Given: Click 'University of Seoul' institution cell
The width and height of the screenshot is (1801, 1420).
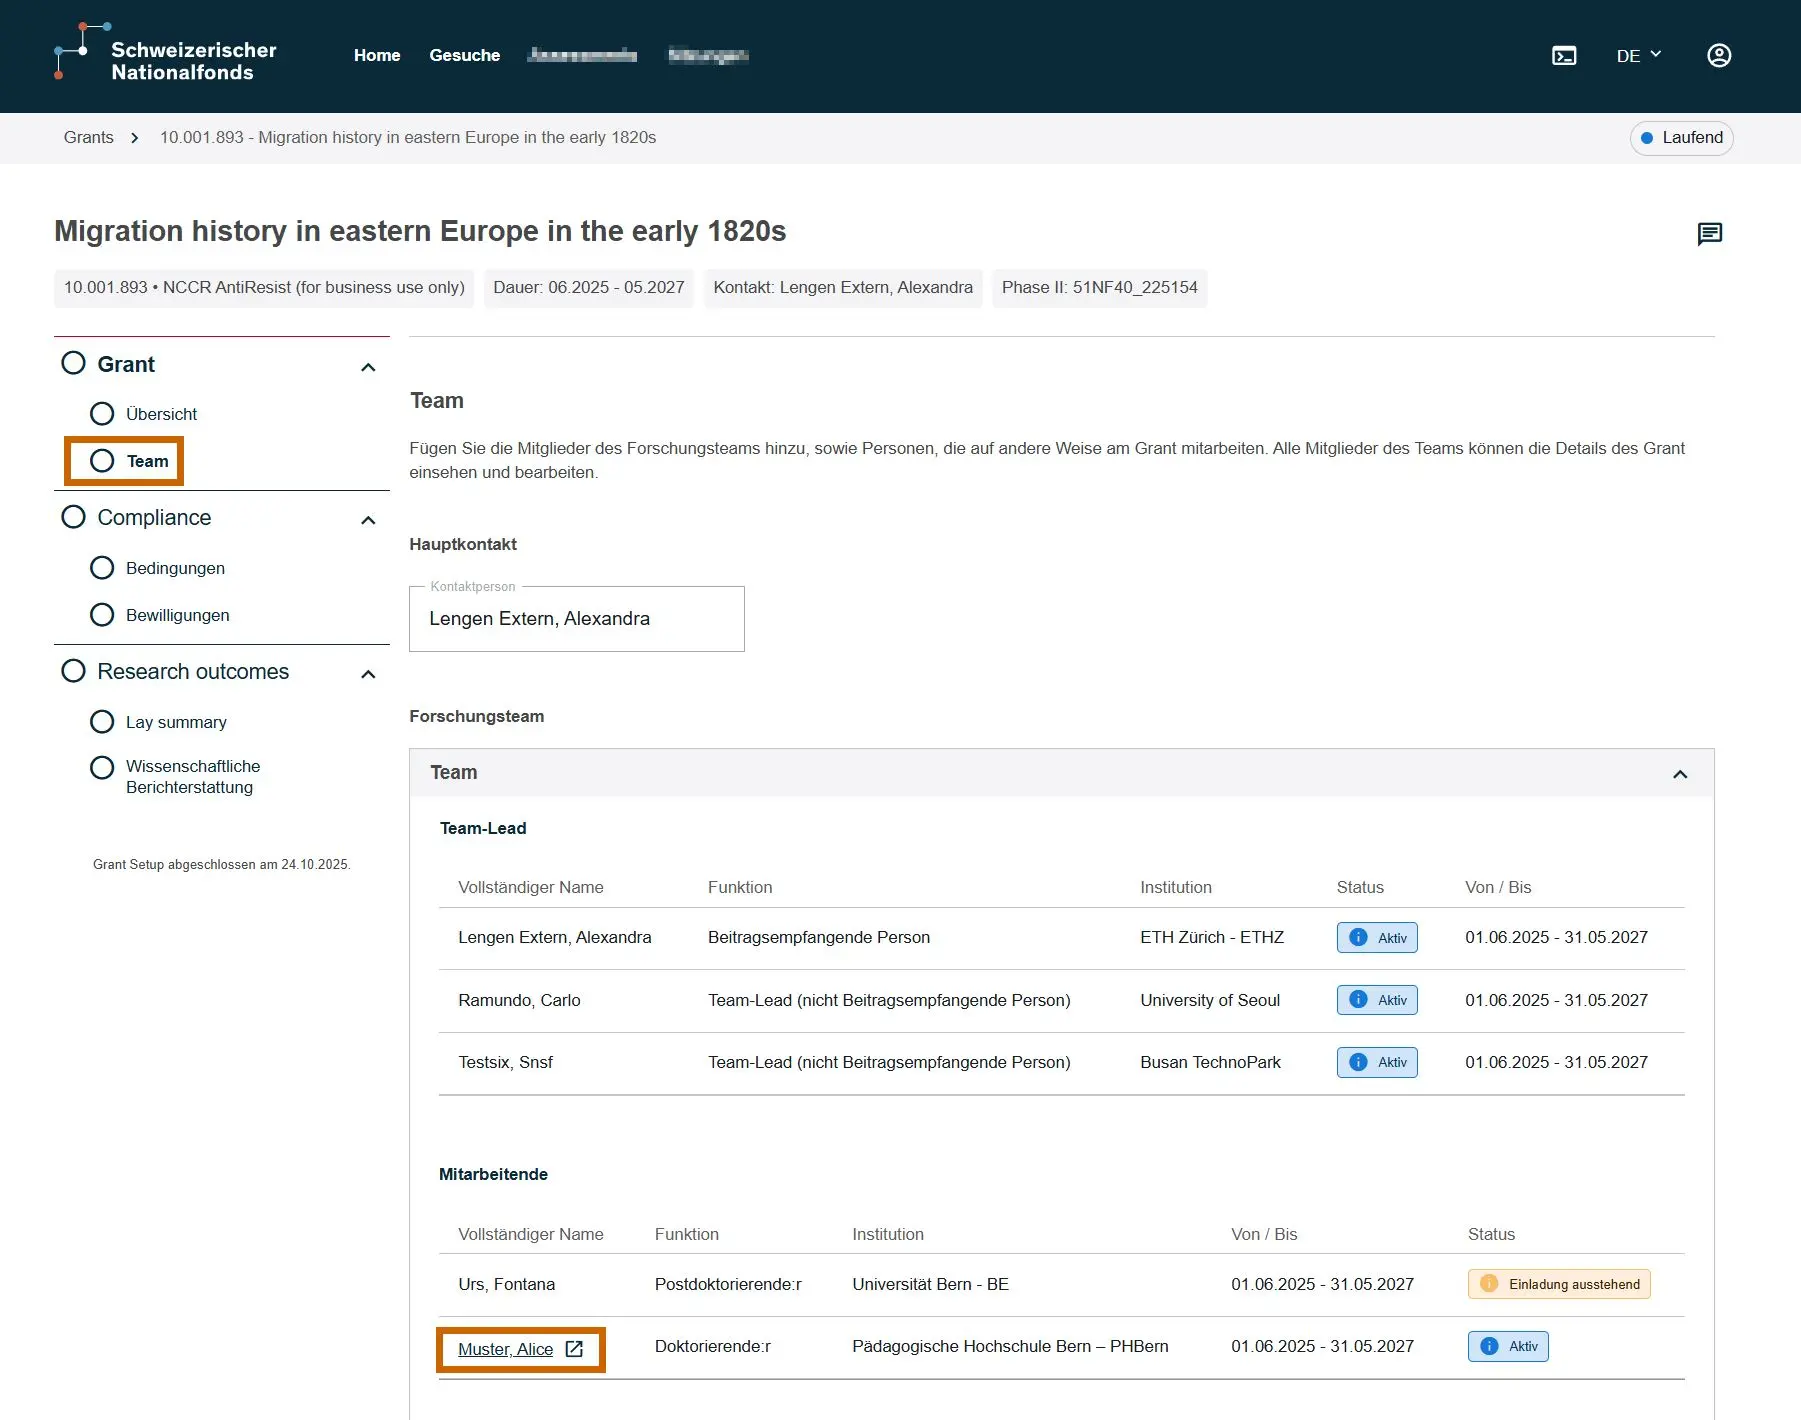Looking at the screenshot, I should 1210,1000.
